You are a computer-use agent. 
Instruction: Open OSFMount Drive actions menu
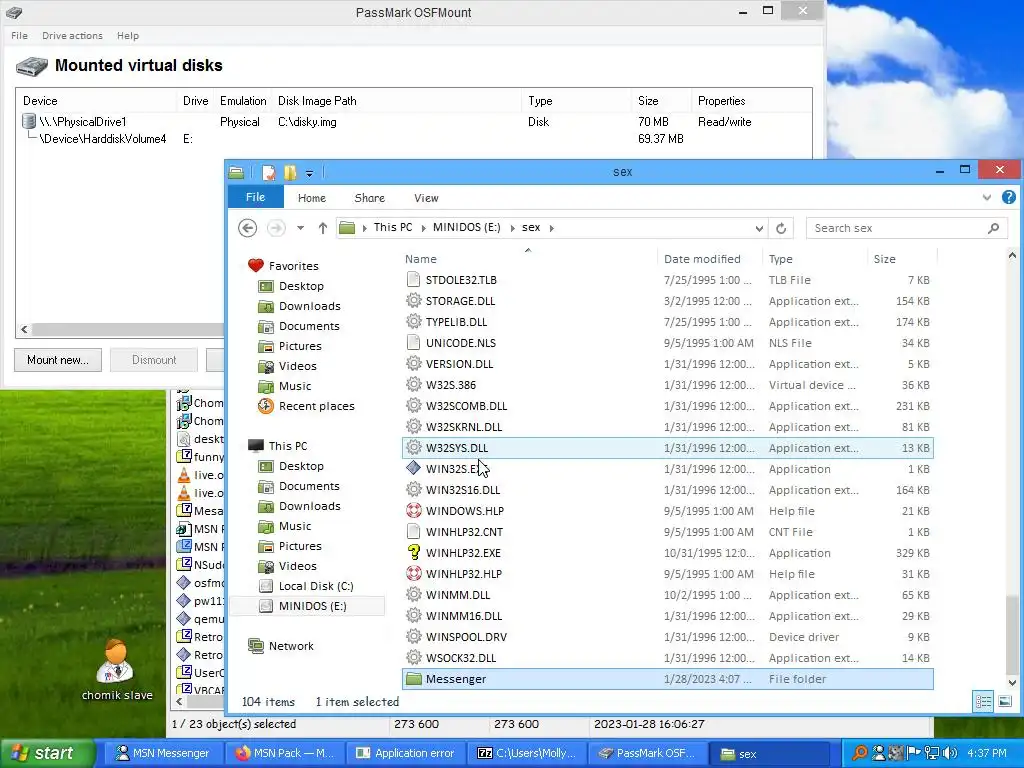pos(72,35)
